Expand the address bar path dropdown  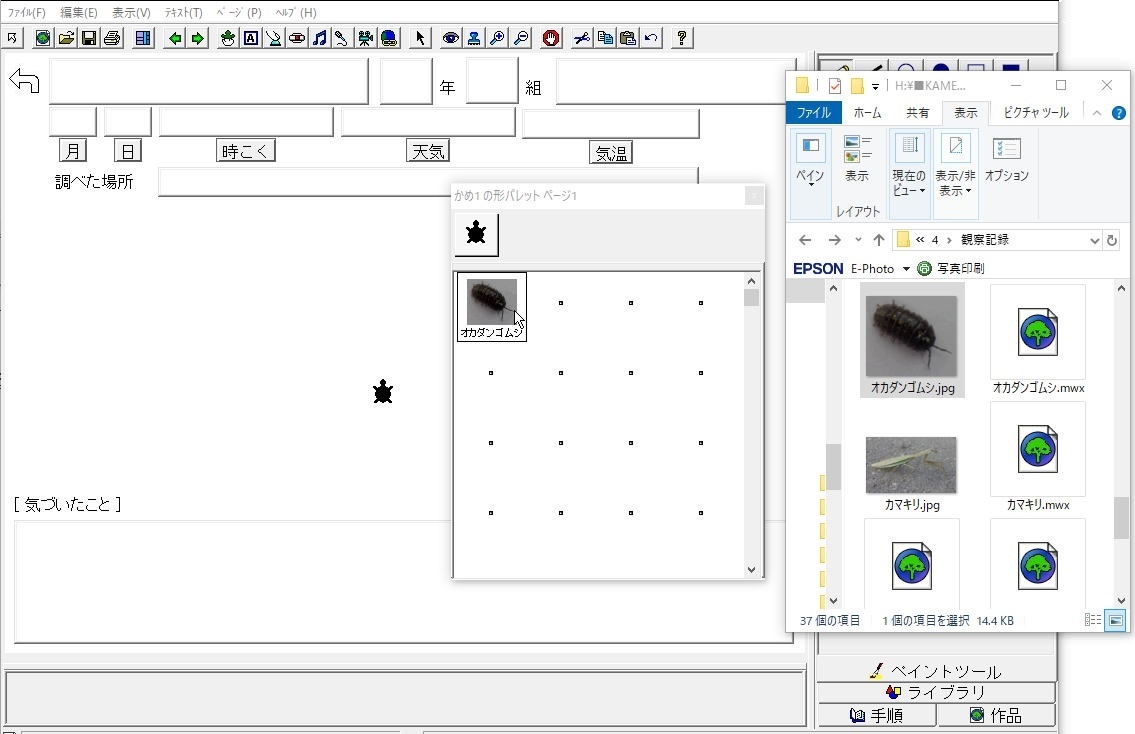1094,240
